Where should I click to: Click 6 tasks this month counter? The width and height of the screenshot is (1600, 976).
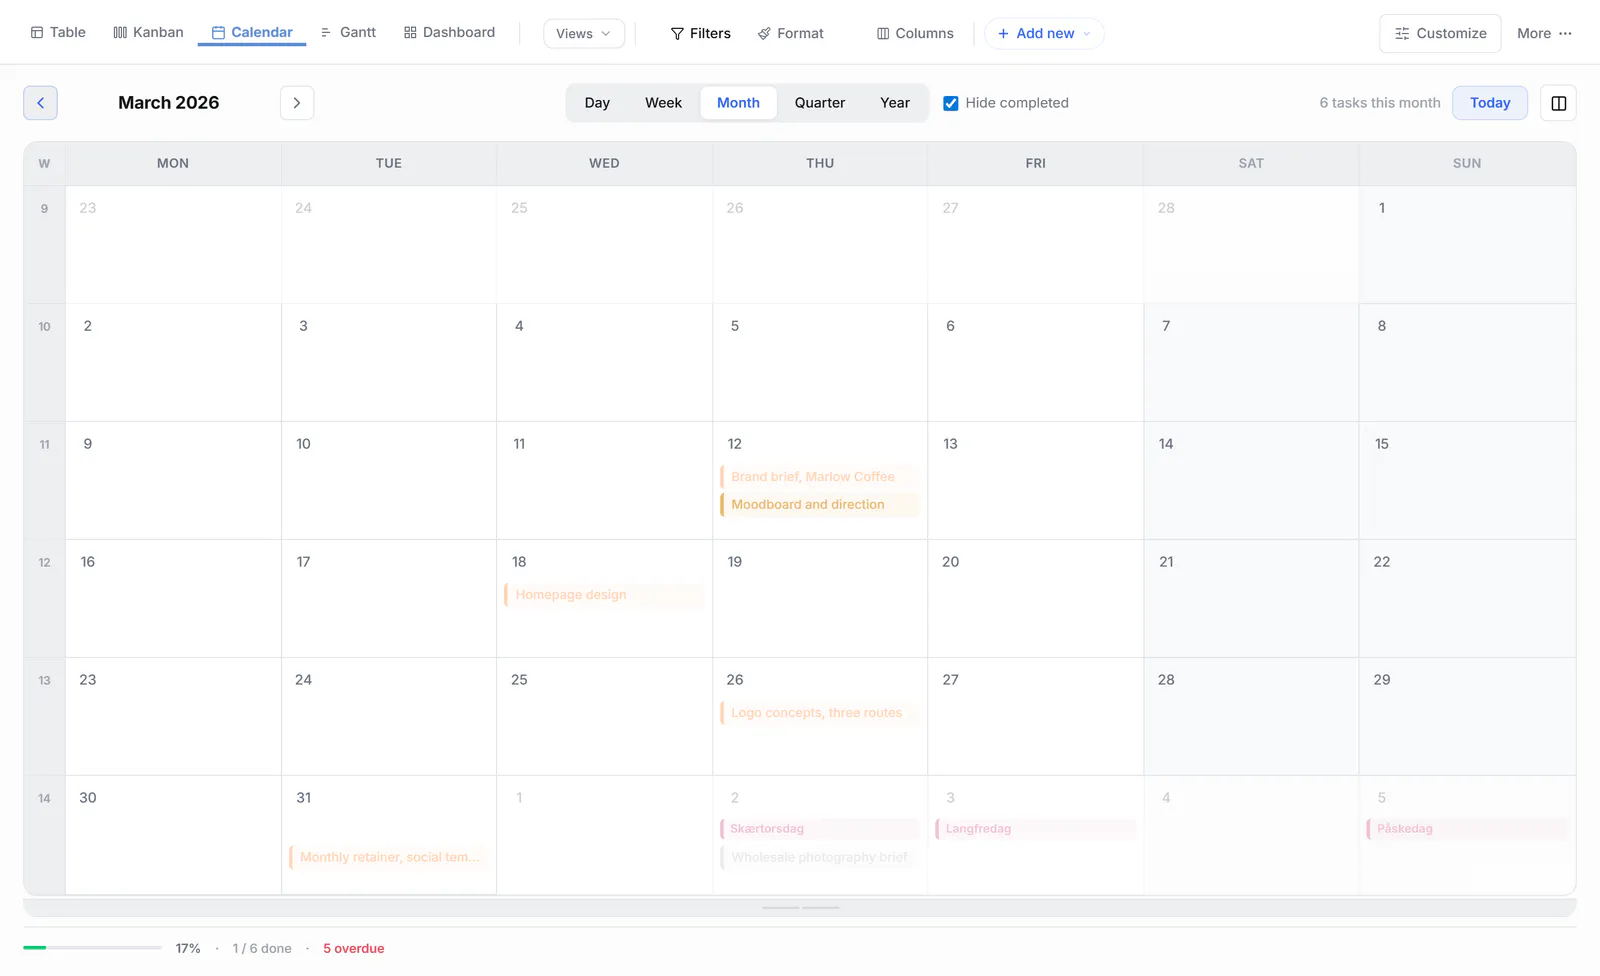pyautogui.click(x=1379, y=103)
